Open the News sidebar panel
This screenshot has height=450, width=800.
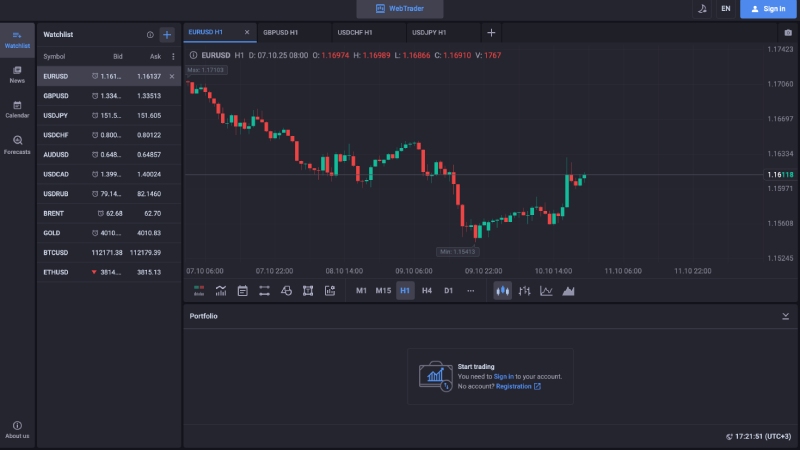(17, 74)
